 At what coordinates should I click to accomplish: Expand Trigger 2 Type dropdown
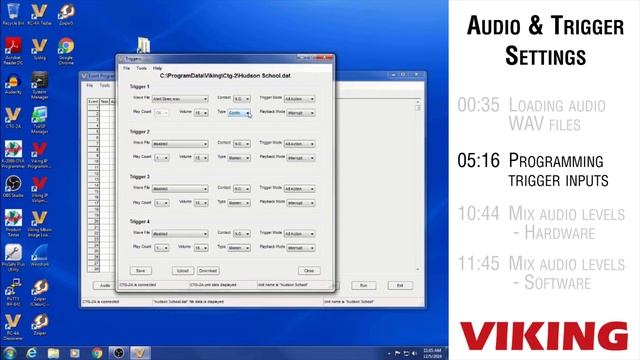click(x=239, y=158)
